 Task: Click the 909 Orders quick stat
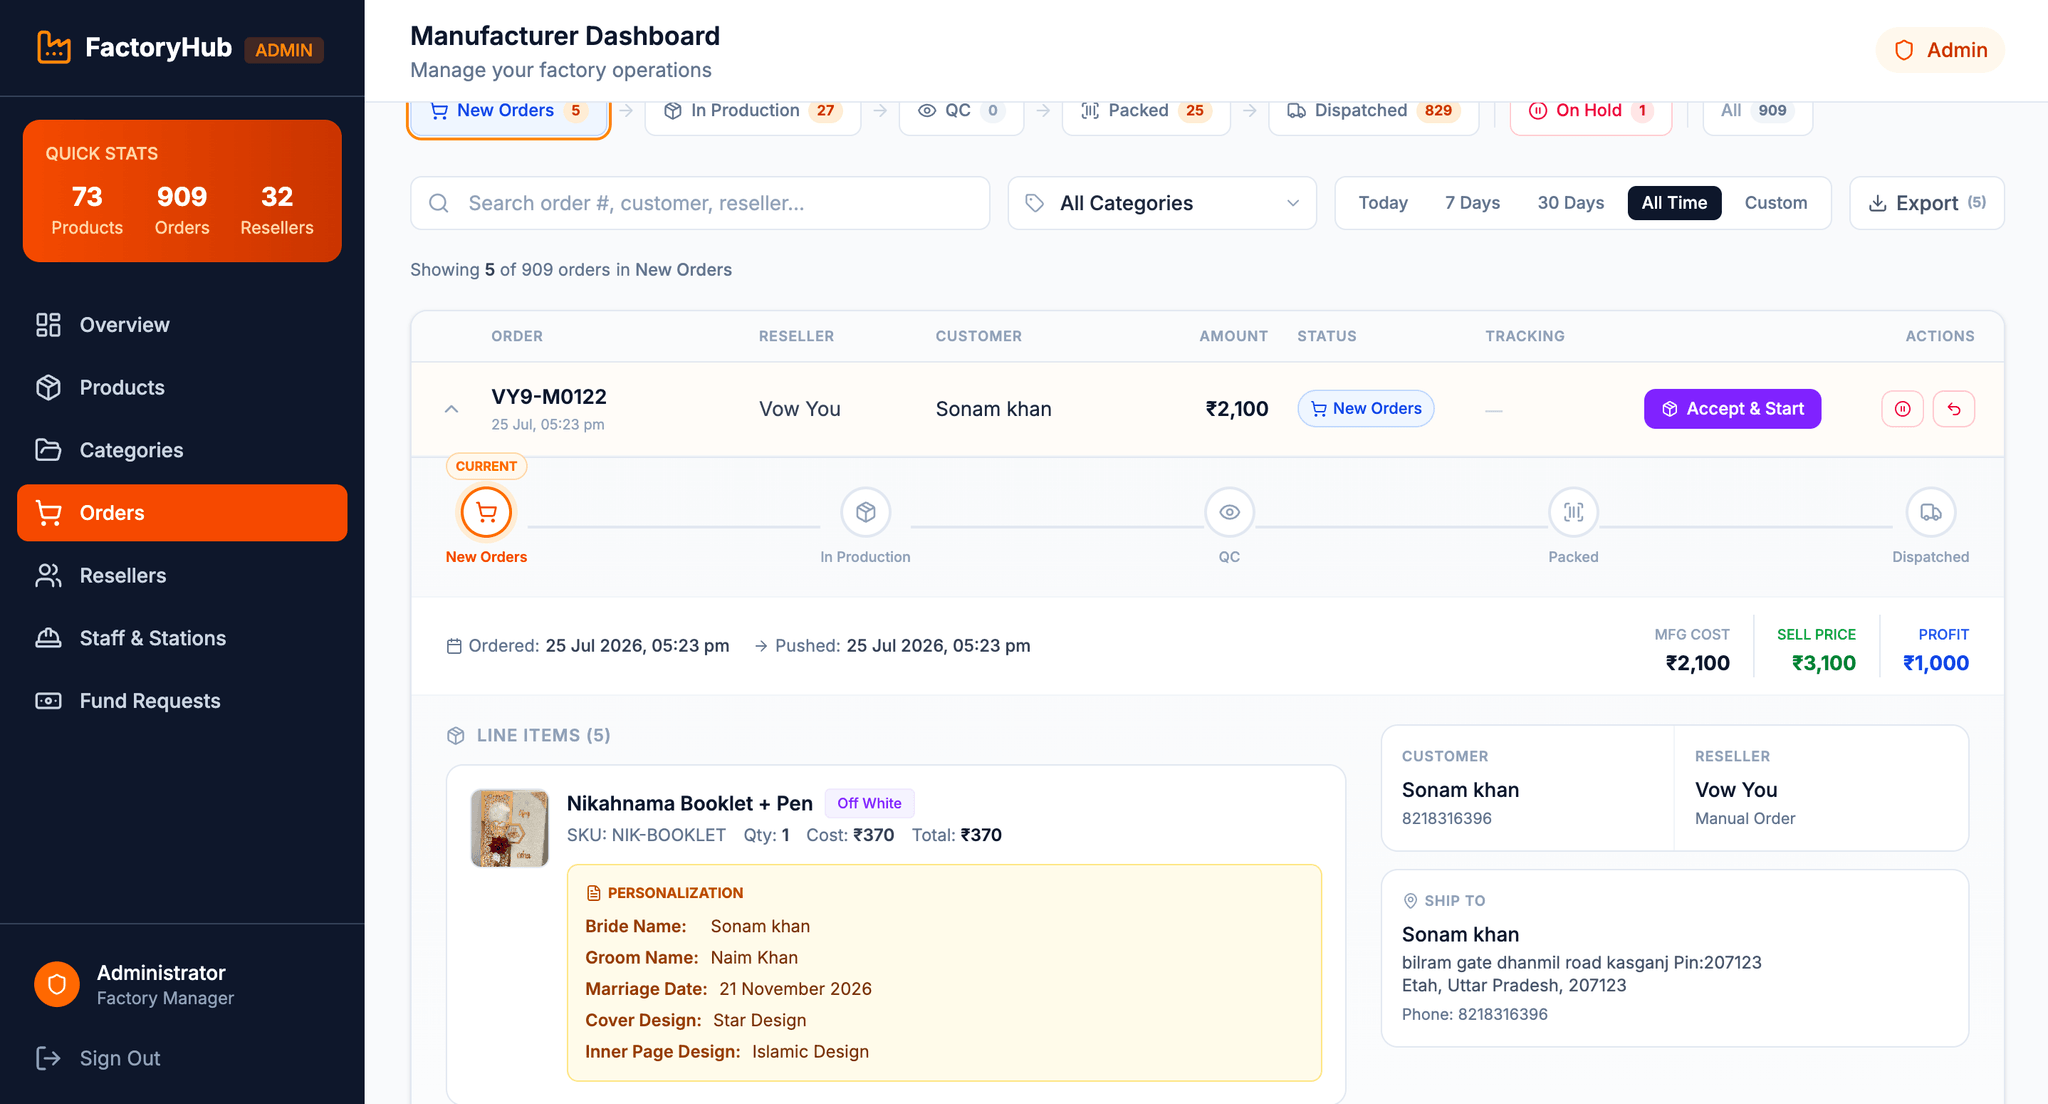pyautogui.click(x=182, y=210)
